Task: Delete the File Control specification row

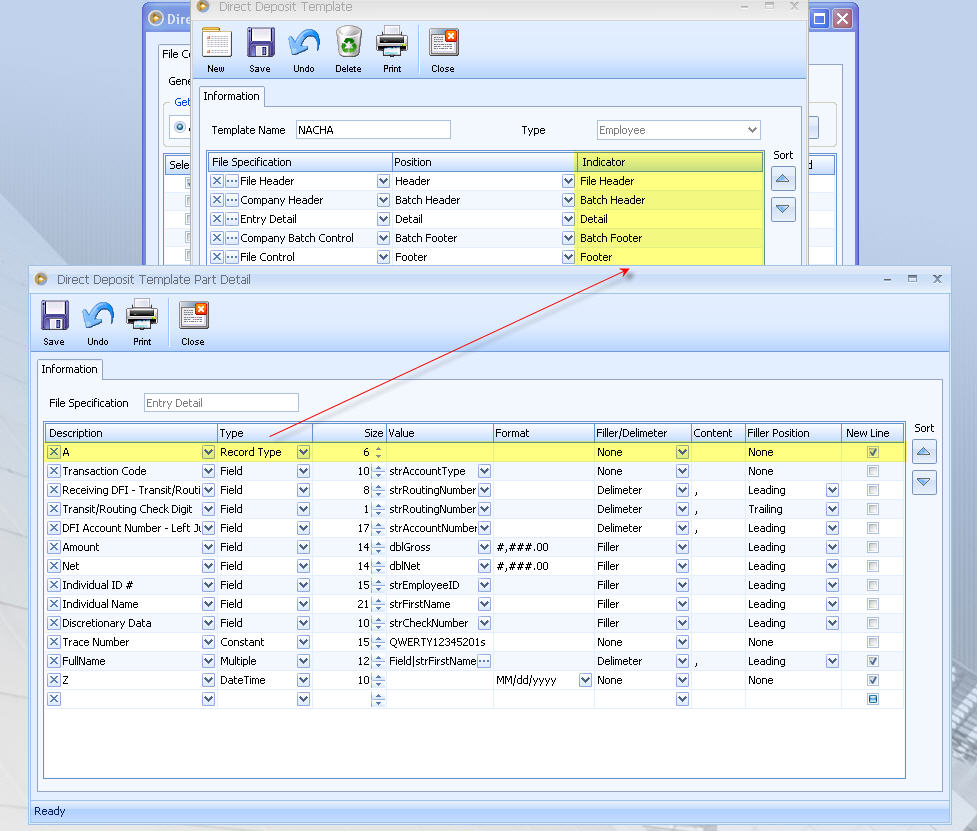Action: (x=216, y=257)
